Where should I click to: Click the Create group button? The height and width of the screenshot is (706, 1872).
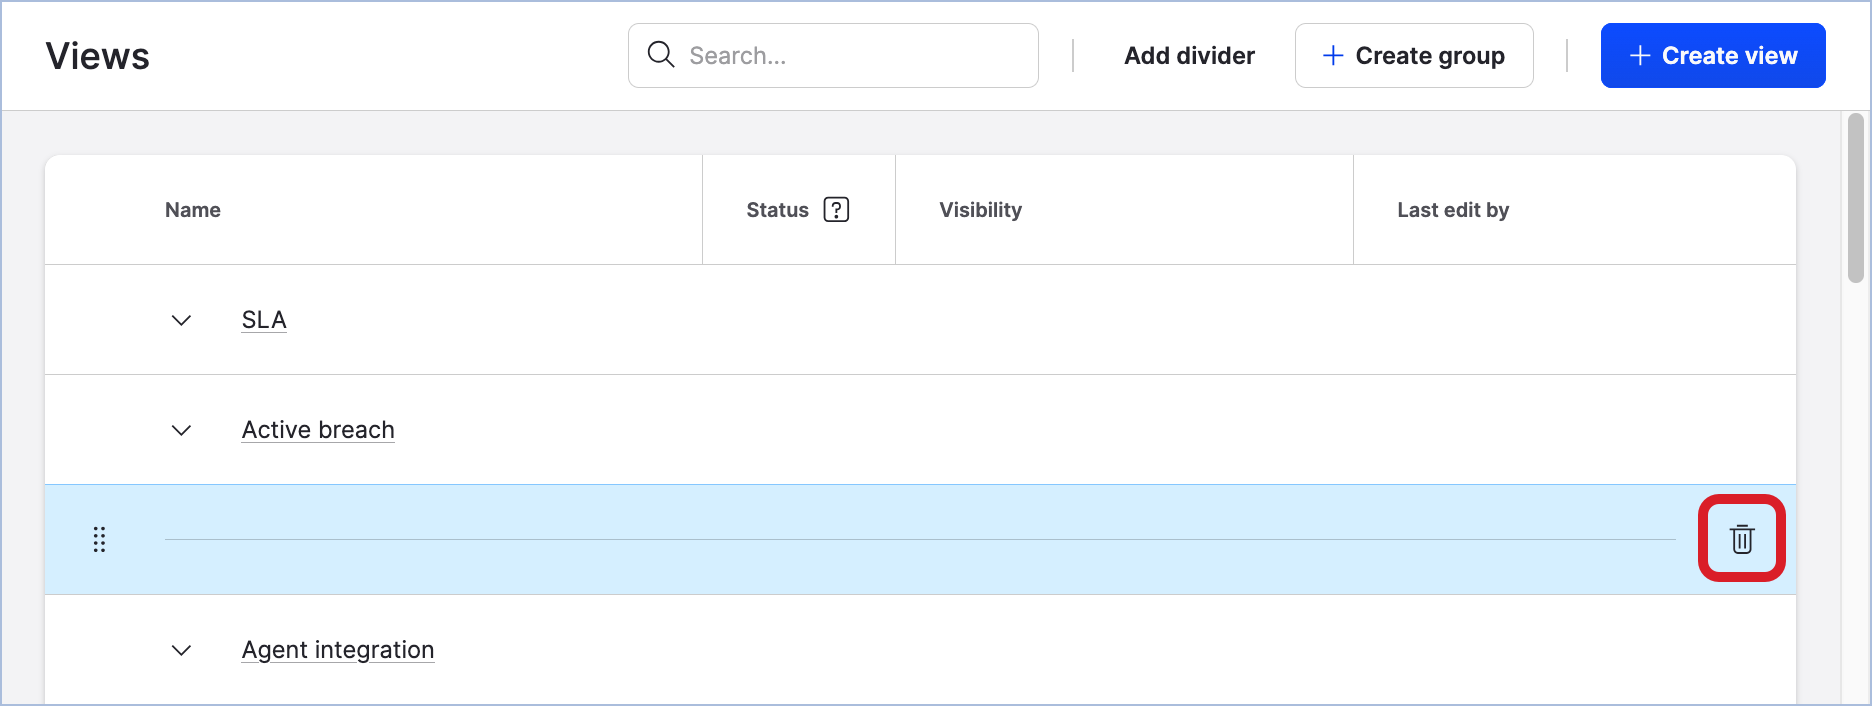[x=1413, y=56]
